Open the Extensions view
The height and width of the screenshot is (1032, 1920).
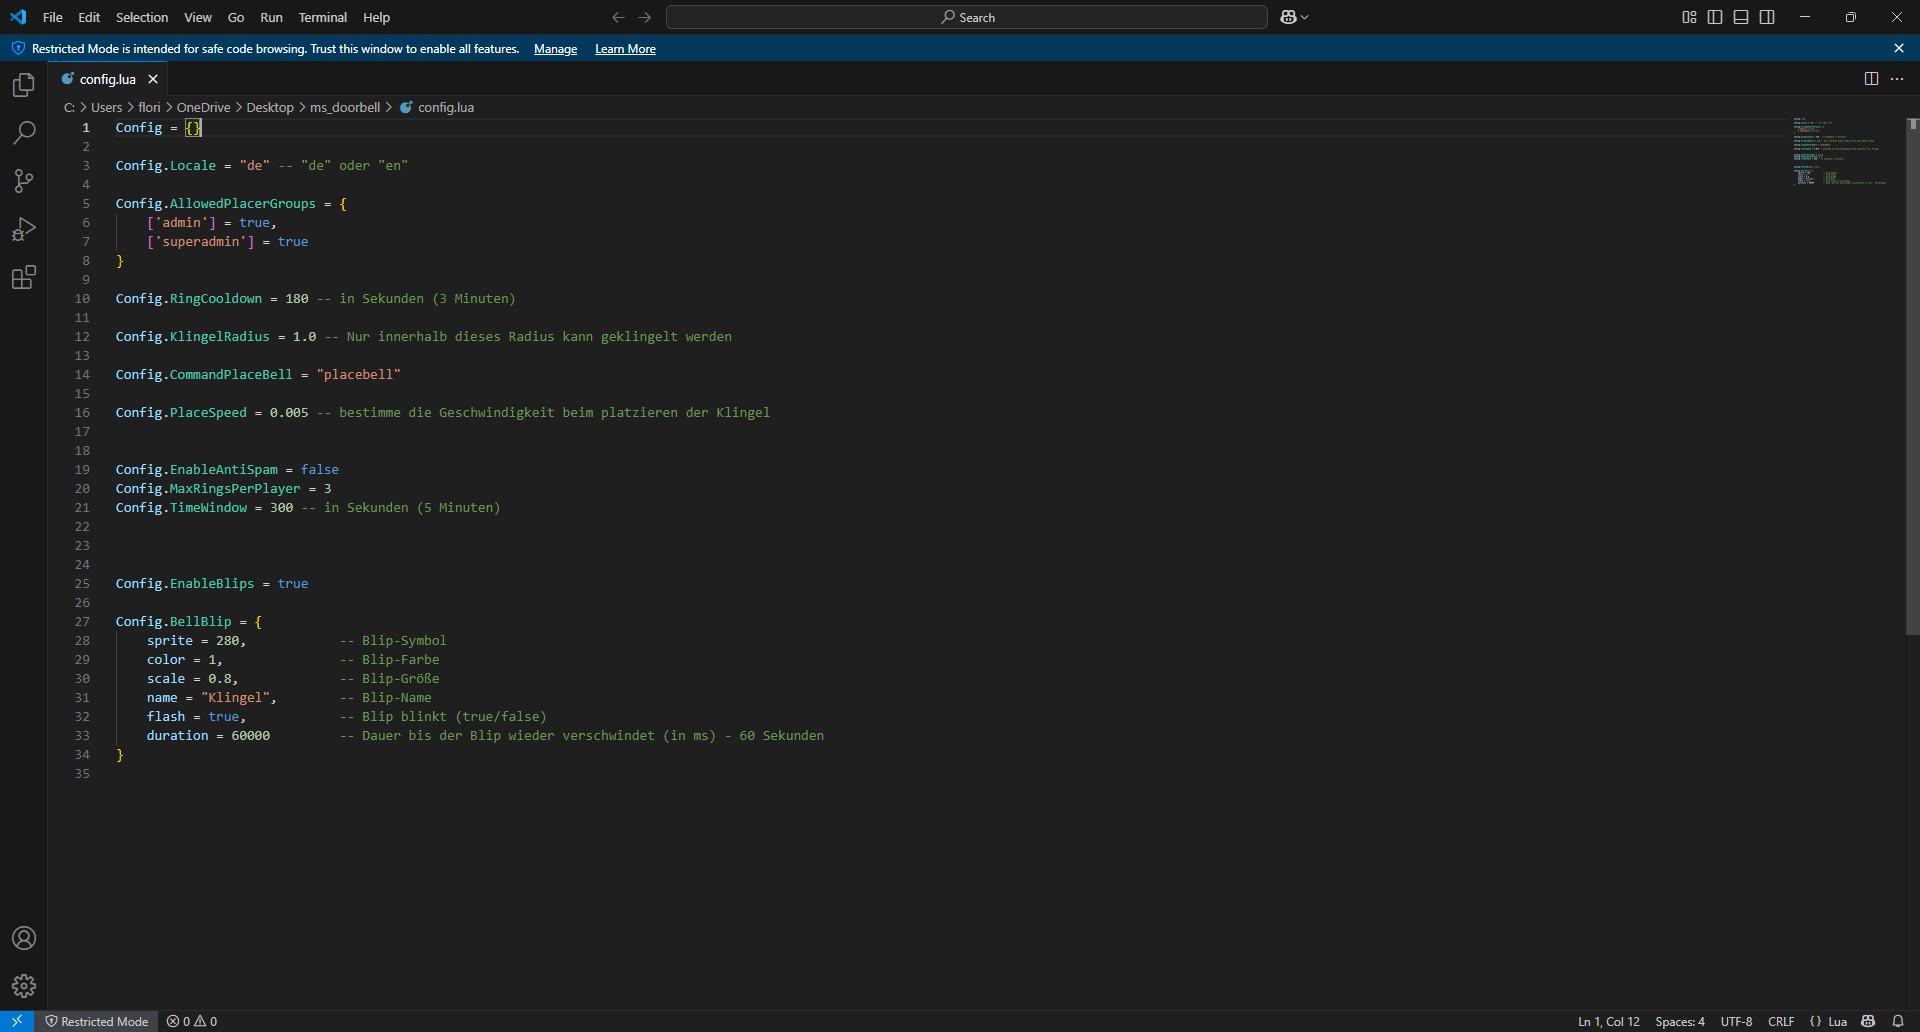click(24, 277)
